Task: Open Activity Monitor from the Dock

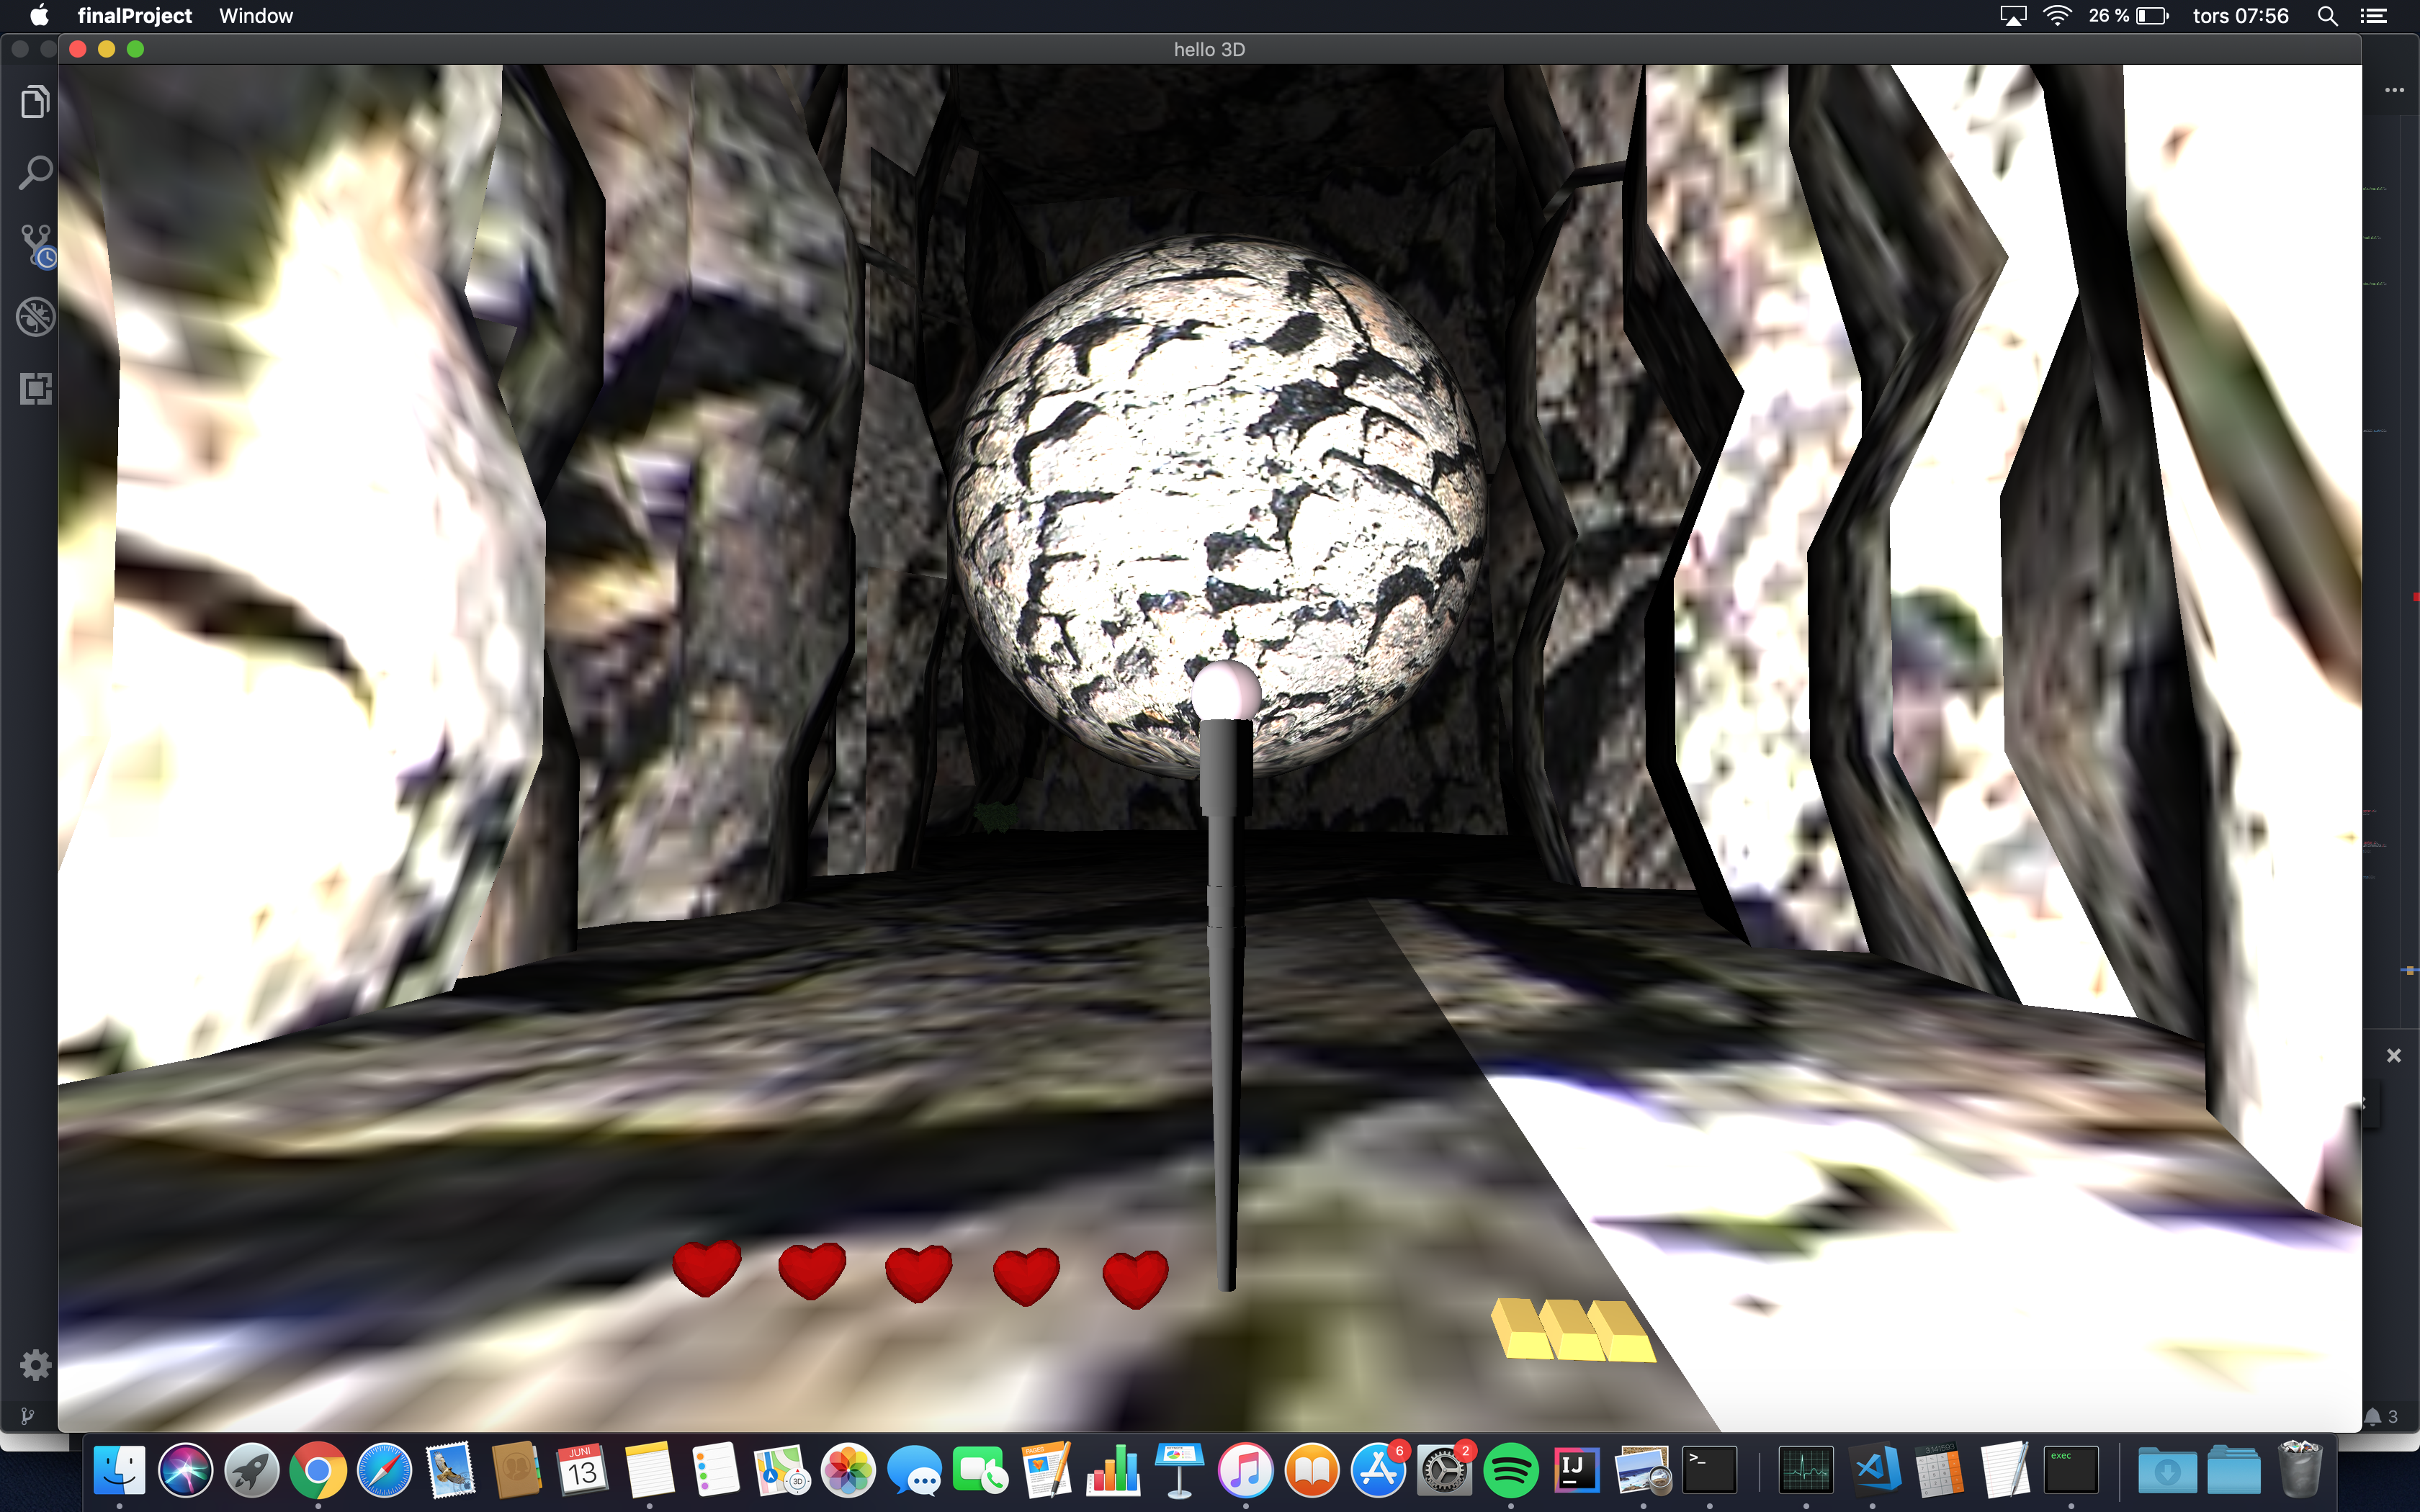Action: coord(1806,1470)
